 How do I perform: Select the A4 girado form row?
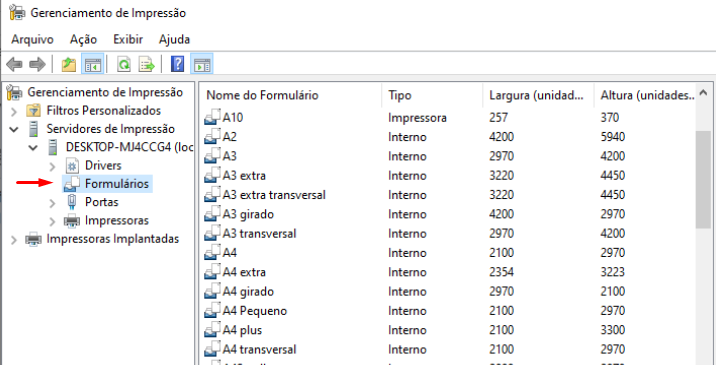448,291
